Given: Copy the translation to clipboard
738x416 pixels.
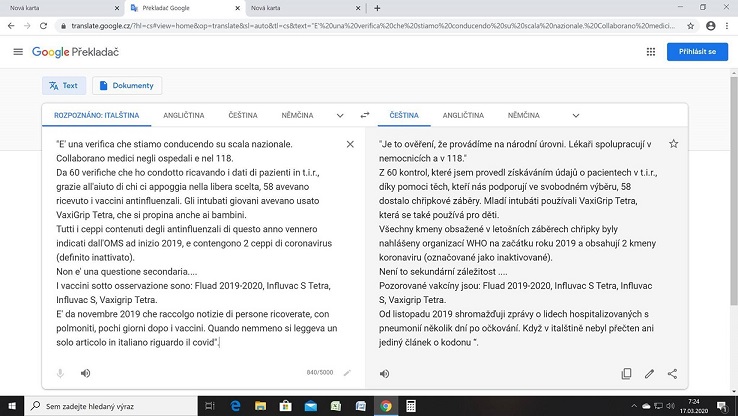Looking at the screenshot, I should pyautogui.click(x=626, y=374).
